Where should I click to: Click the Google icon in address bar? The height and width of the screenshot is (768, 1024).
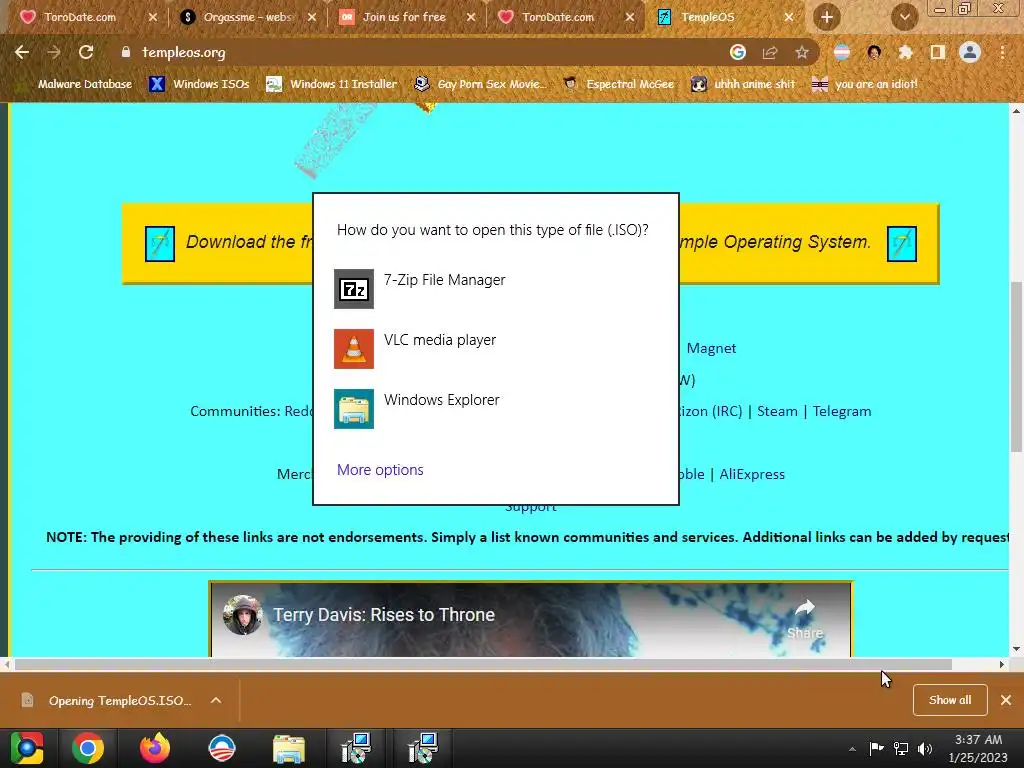(738, 52)
